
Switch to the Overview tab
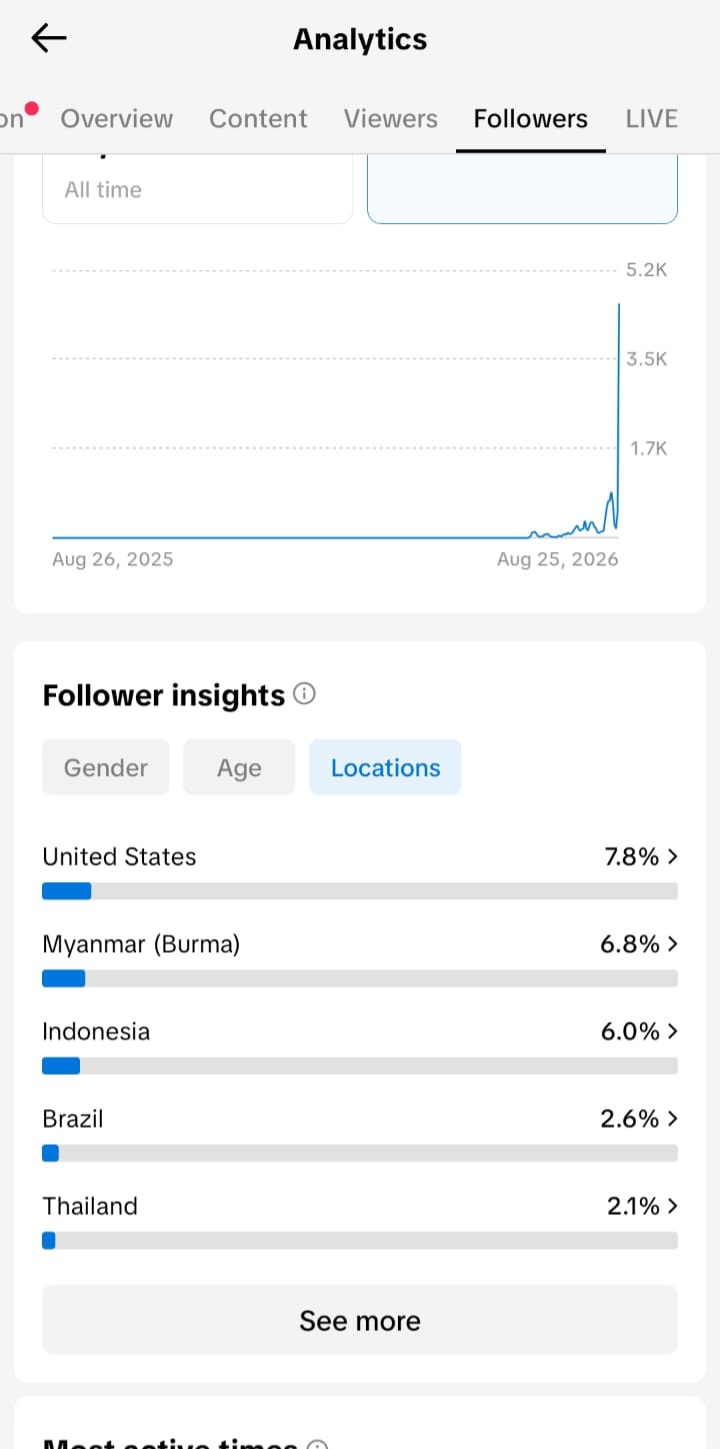[x=116, y=119]
